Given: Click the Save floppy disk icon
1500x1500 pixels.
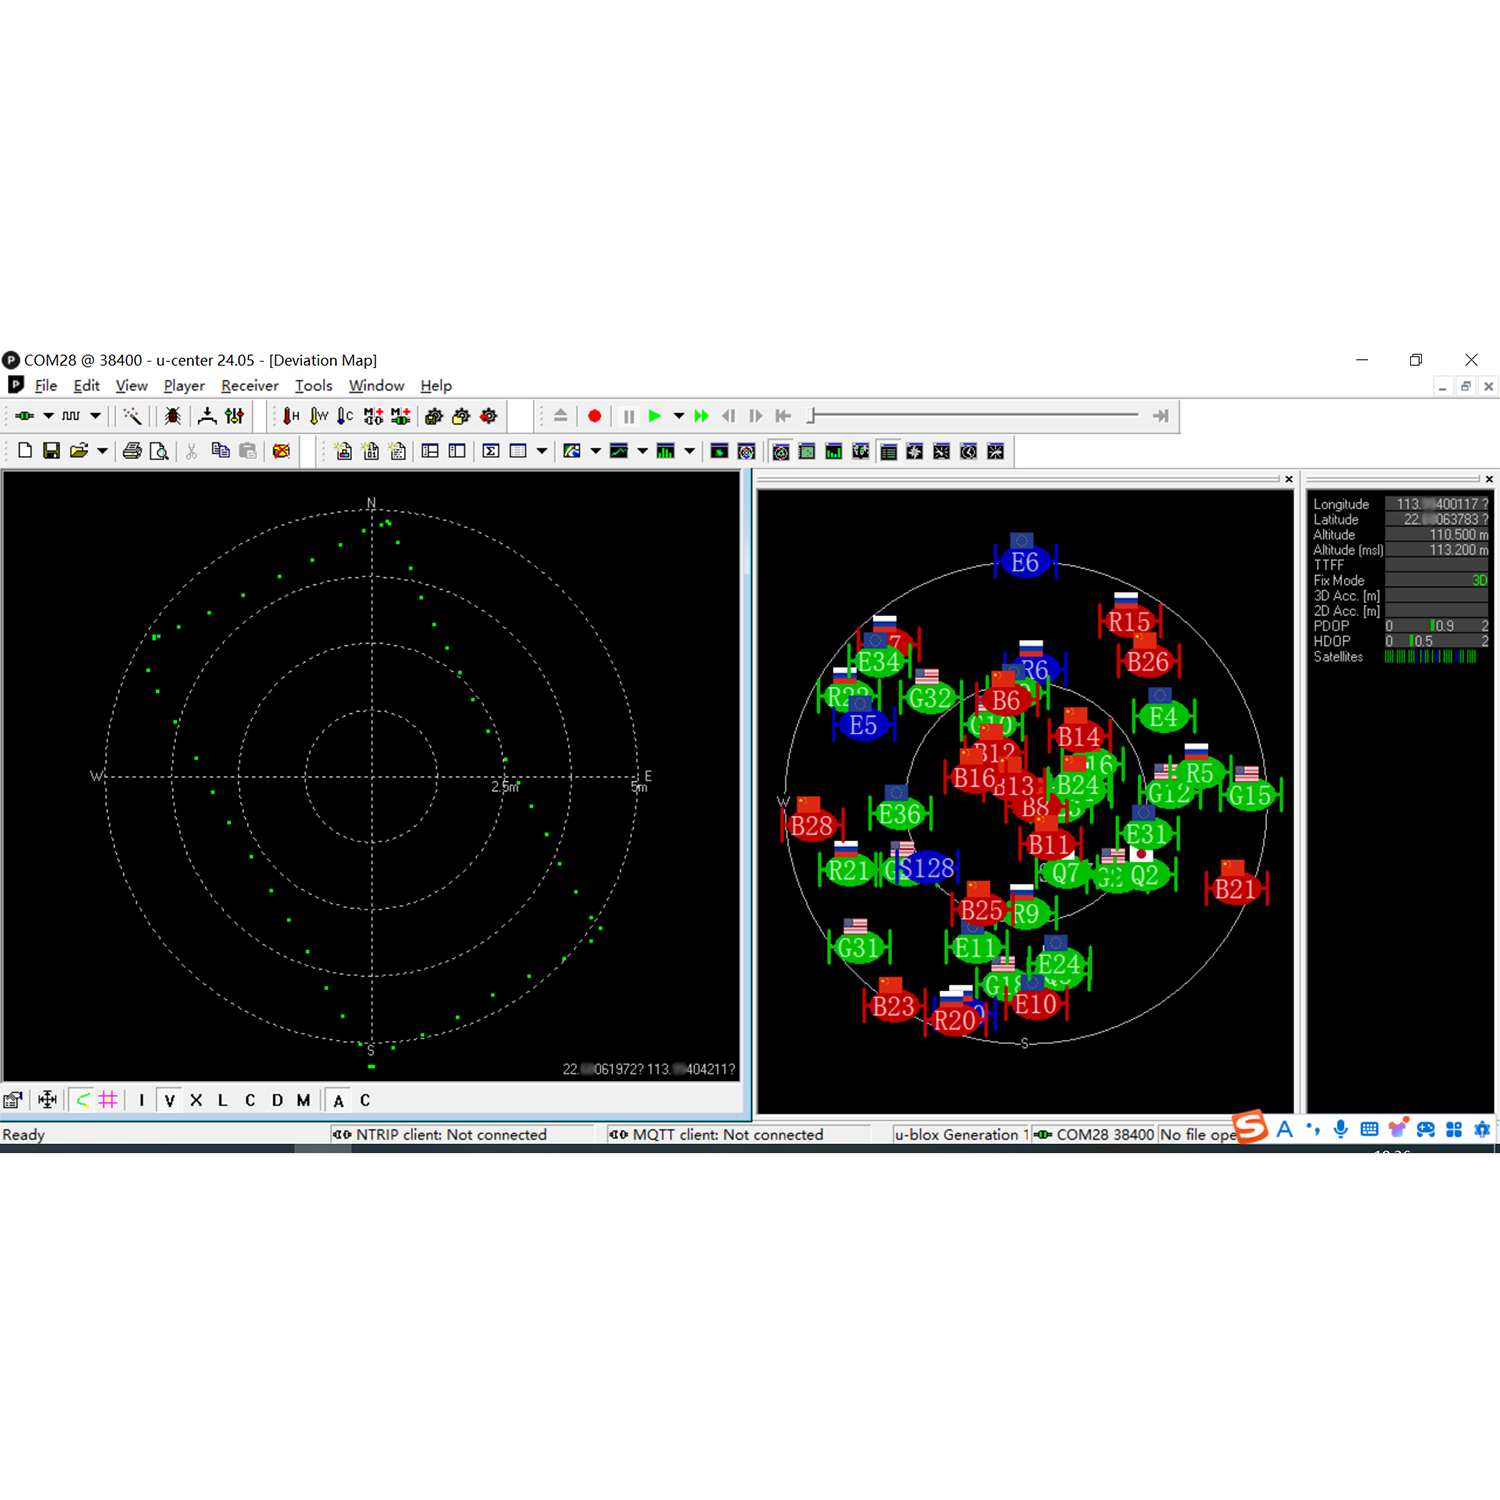Looking at the screenshot, I should point(51,451).
